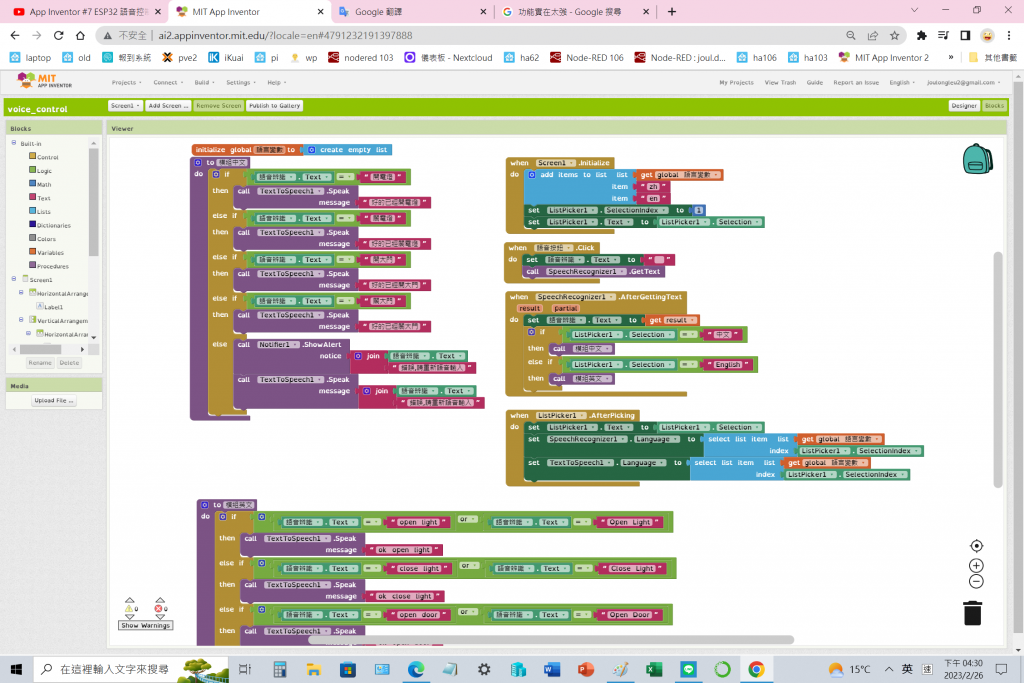
Task: Open Chrome from the taskbar
Action: [x=756, y=669]
